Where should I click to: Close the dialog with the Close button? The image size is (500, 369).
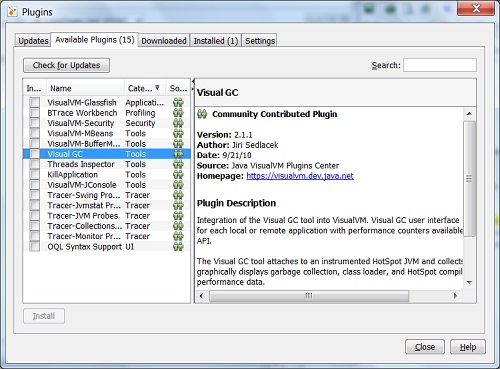pos(425,347)
